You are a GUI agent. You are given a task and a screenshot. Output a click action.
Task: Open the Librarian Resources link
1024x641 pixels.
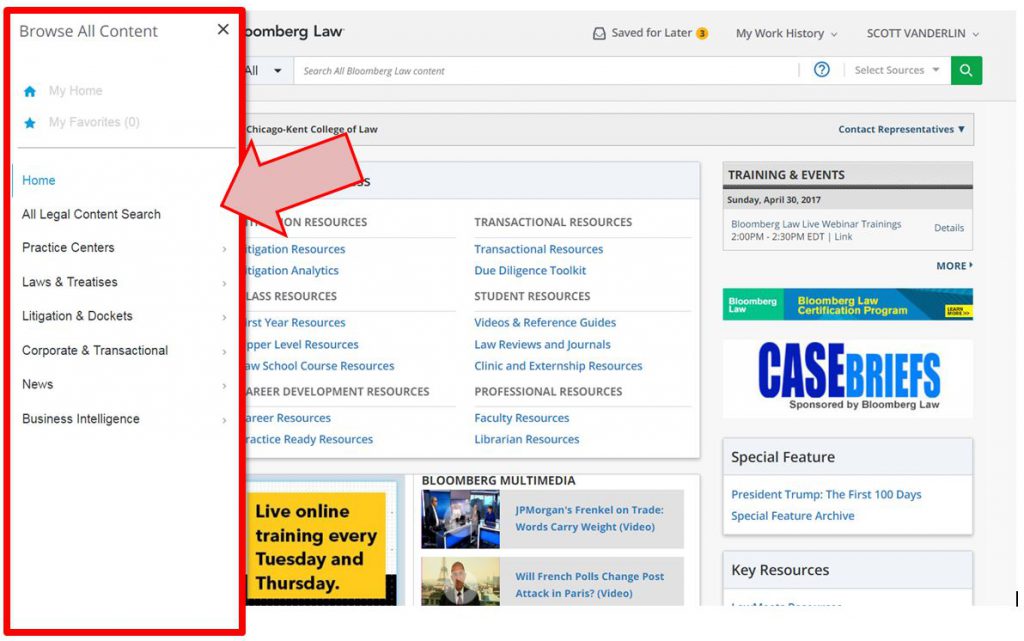[526, 439]
